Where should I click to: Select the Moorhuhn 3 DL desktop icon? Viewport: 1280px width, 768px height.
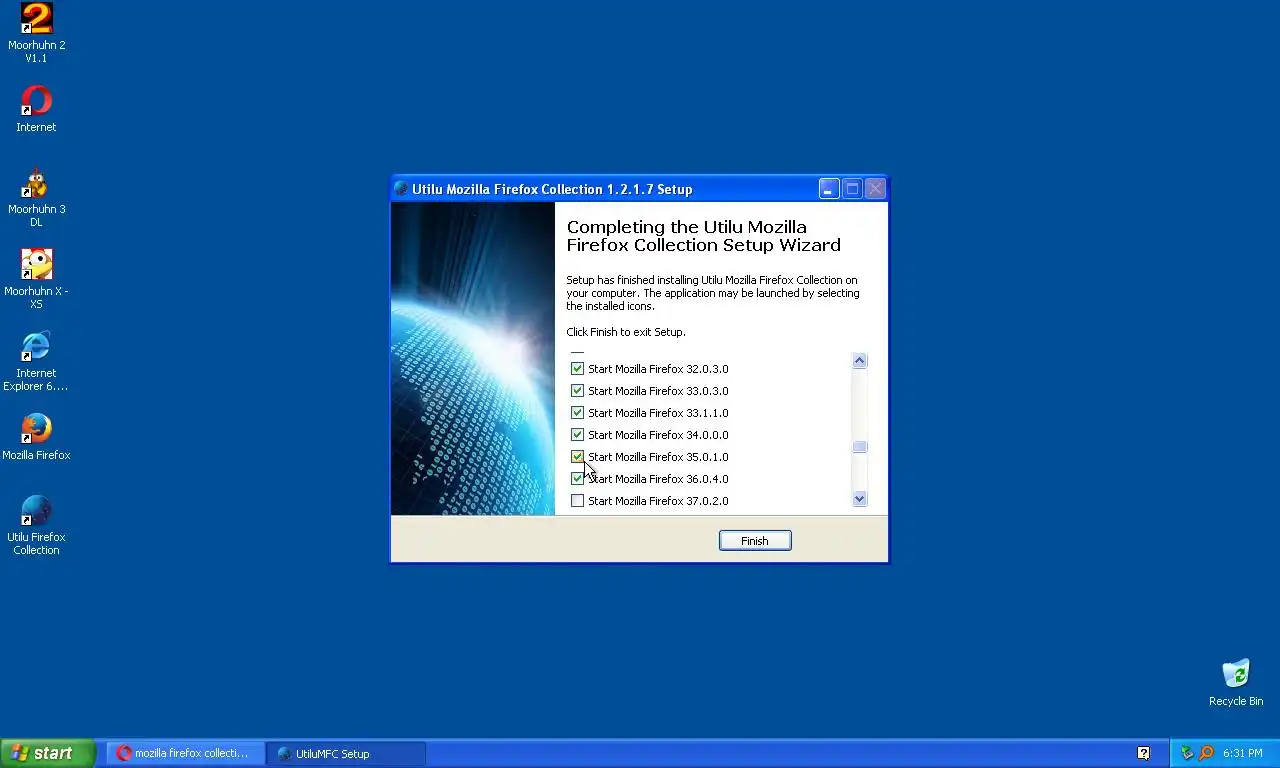click(36, 196)
